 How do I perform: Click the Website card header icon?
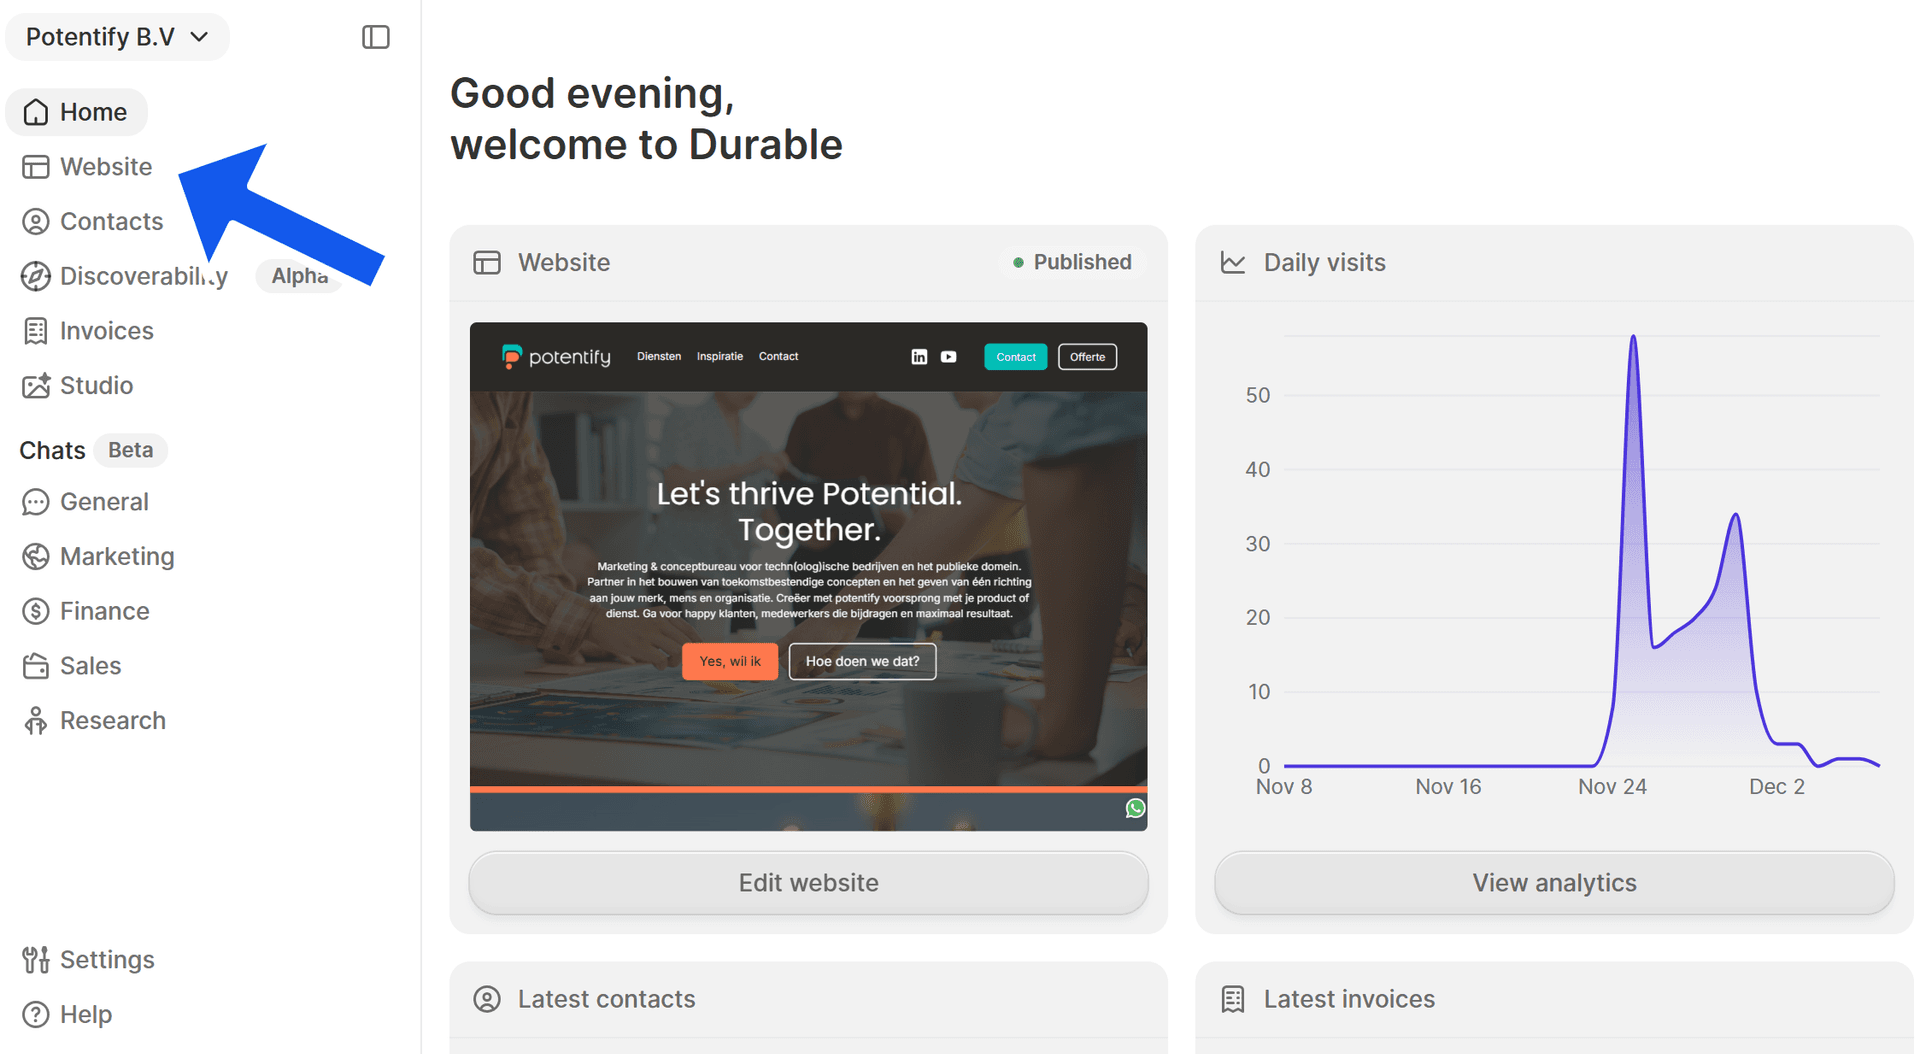tap(487, 263)
